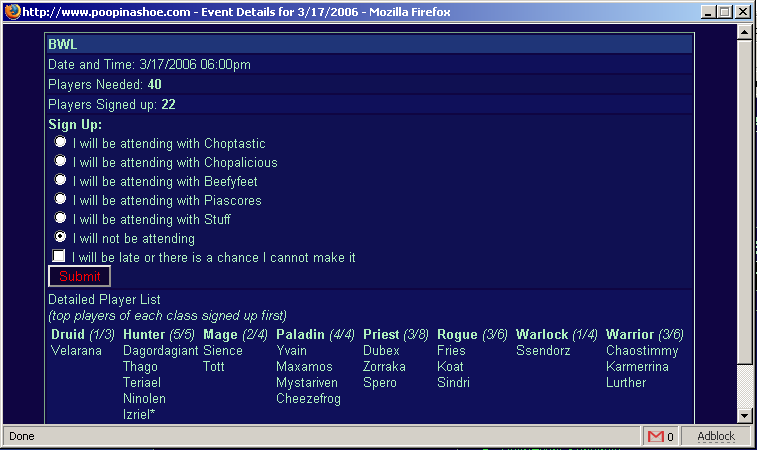Image resolution: width=757 pixels, height=450 pixels.
Task: Click the Done status bar text
Action: (22, 436)
